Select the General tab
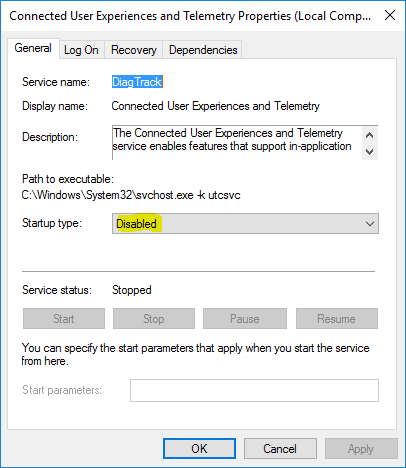This screenshot has height=468, width=406. [x=33, y=49]
